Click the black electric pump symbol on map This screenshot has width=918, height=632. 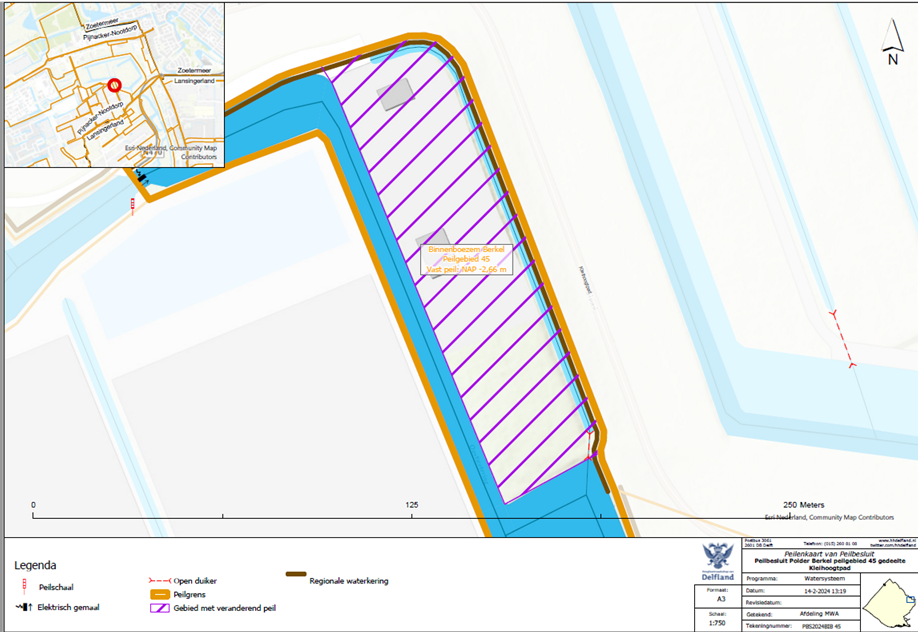pyautogui.click(x=139, y=176)
